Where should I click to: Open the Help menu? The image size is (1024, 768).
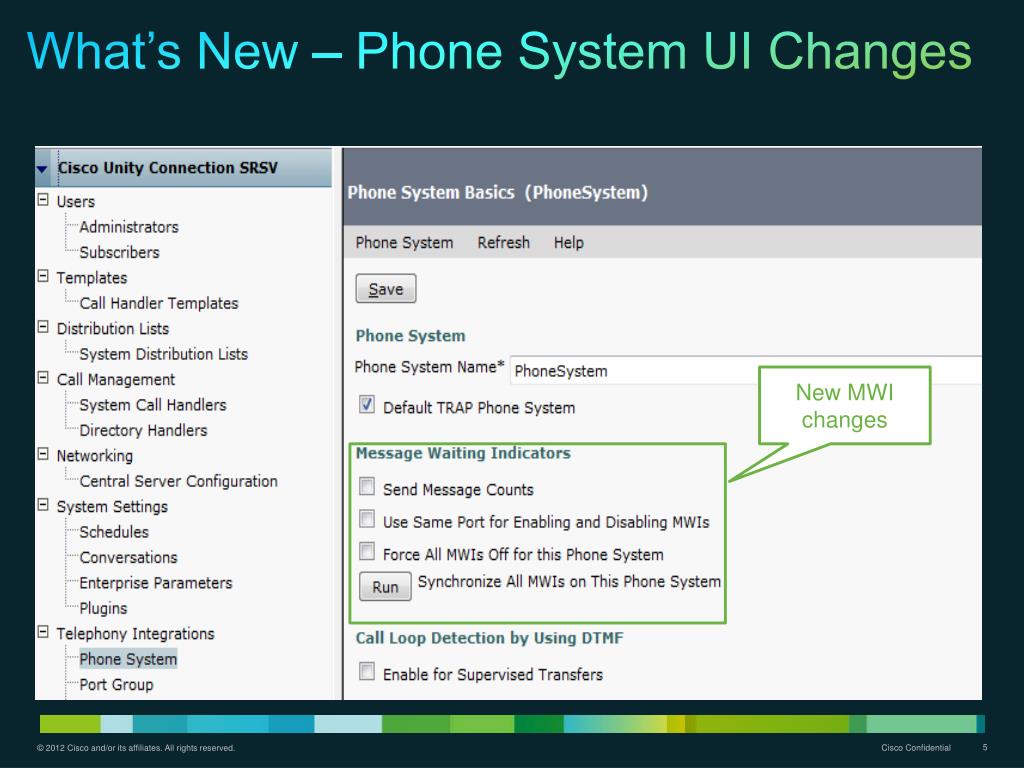[x=569, y=243]
